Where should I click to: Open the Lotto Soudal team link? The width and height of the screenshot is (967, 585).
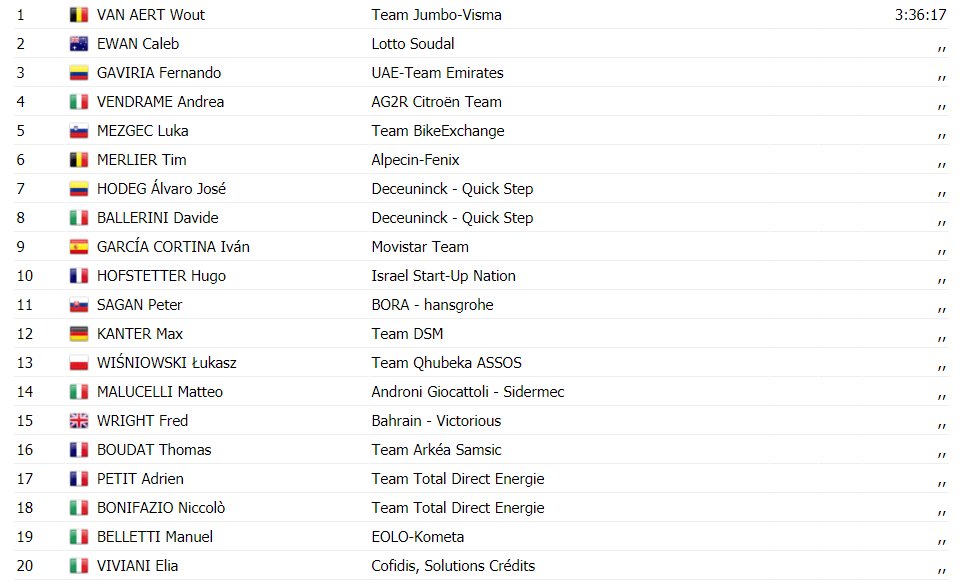tap(413, 44)
